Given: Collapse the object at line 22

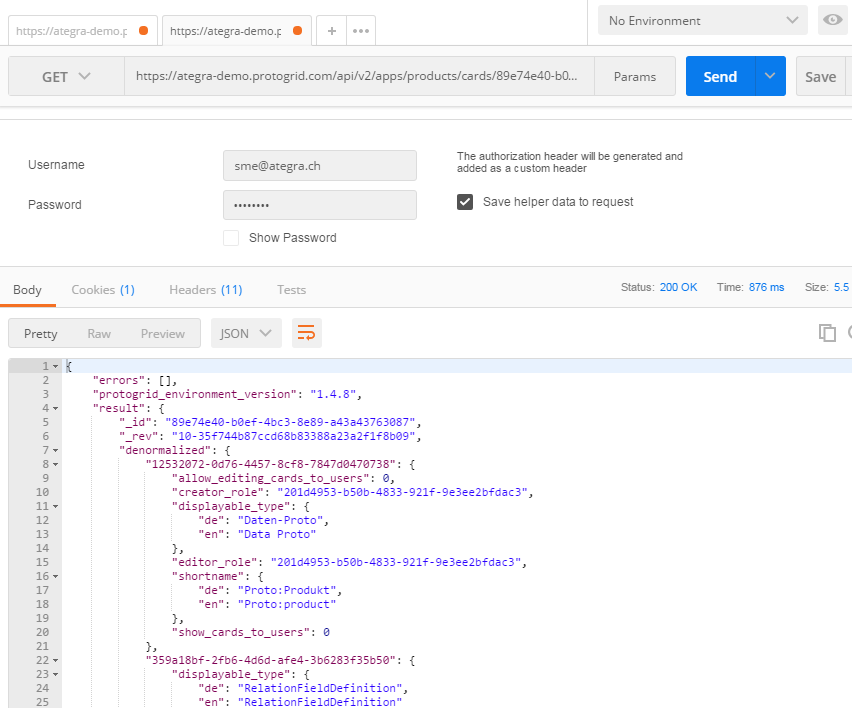Looking at the screenshot, I should click(x=55, y=661).
